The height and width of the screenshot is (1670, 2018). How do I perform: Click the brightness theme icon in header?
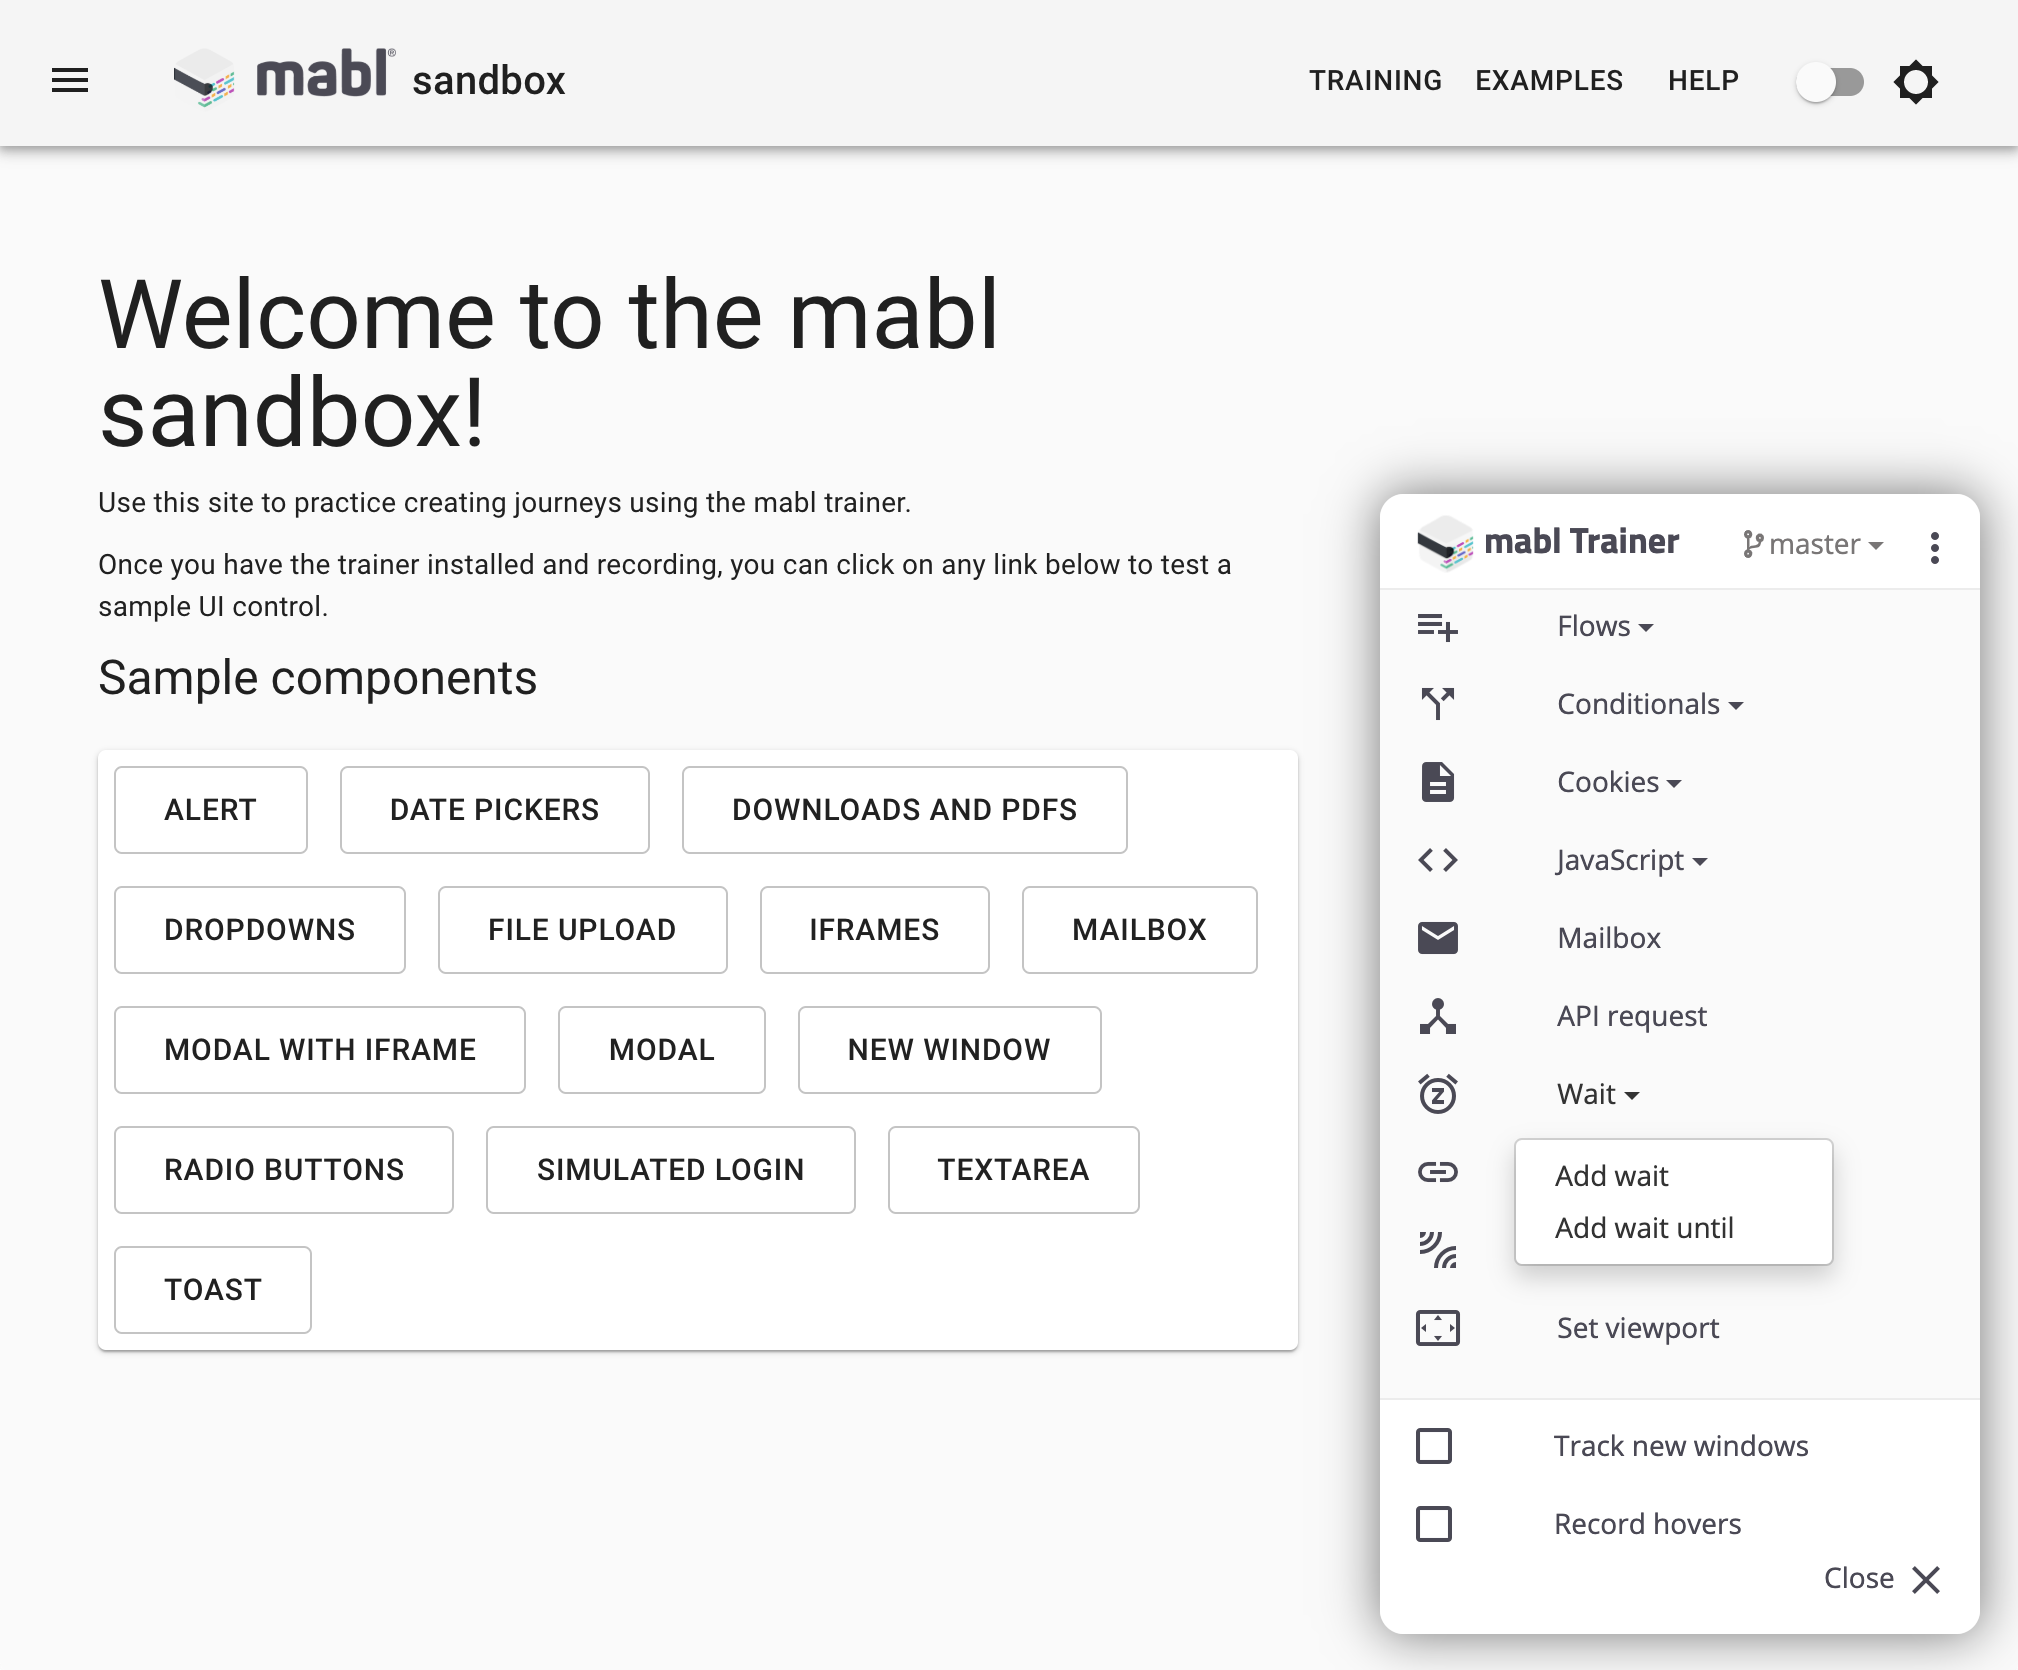(x=1916, y=81)
